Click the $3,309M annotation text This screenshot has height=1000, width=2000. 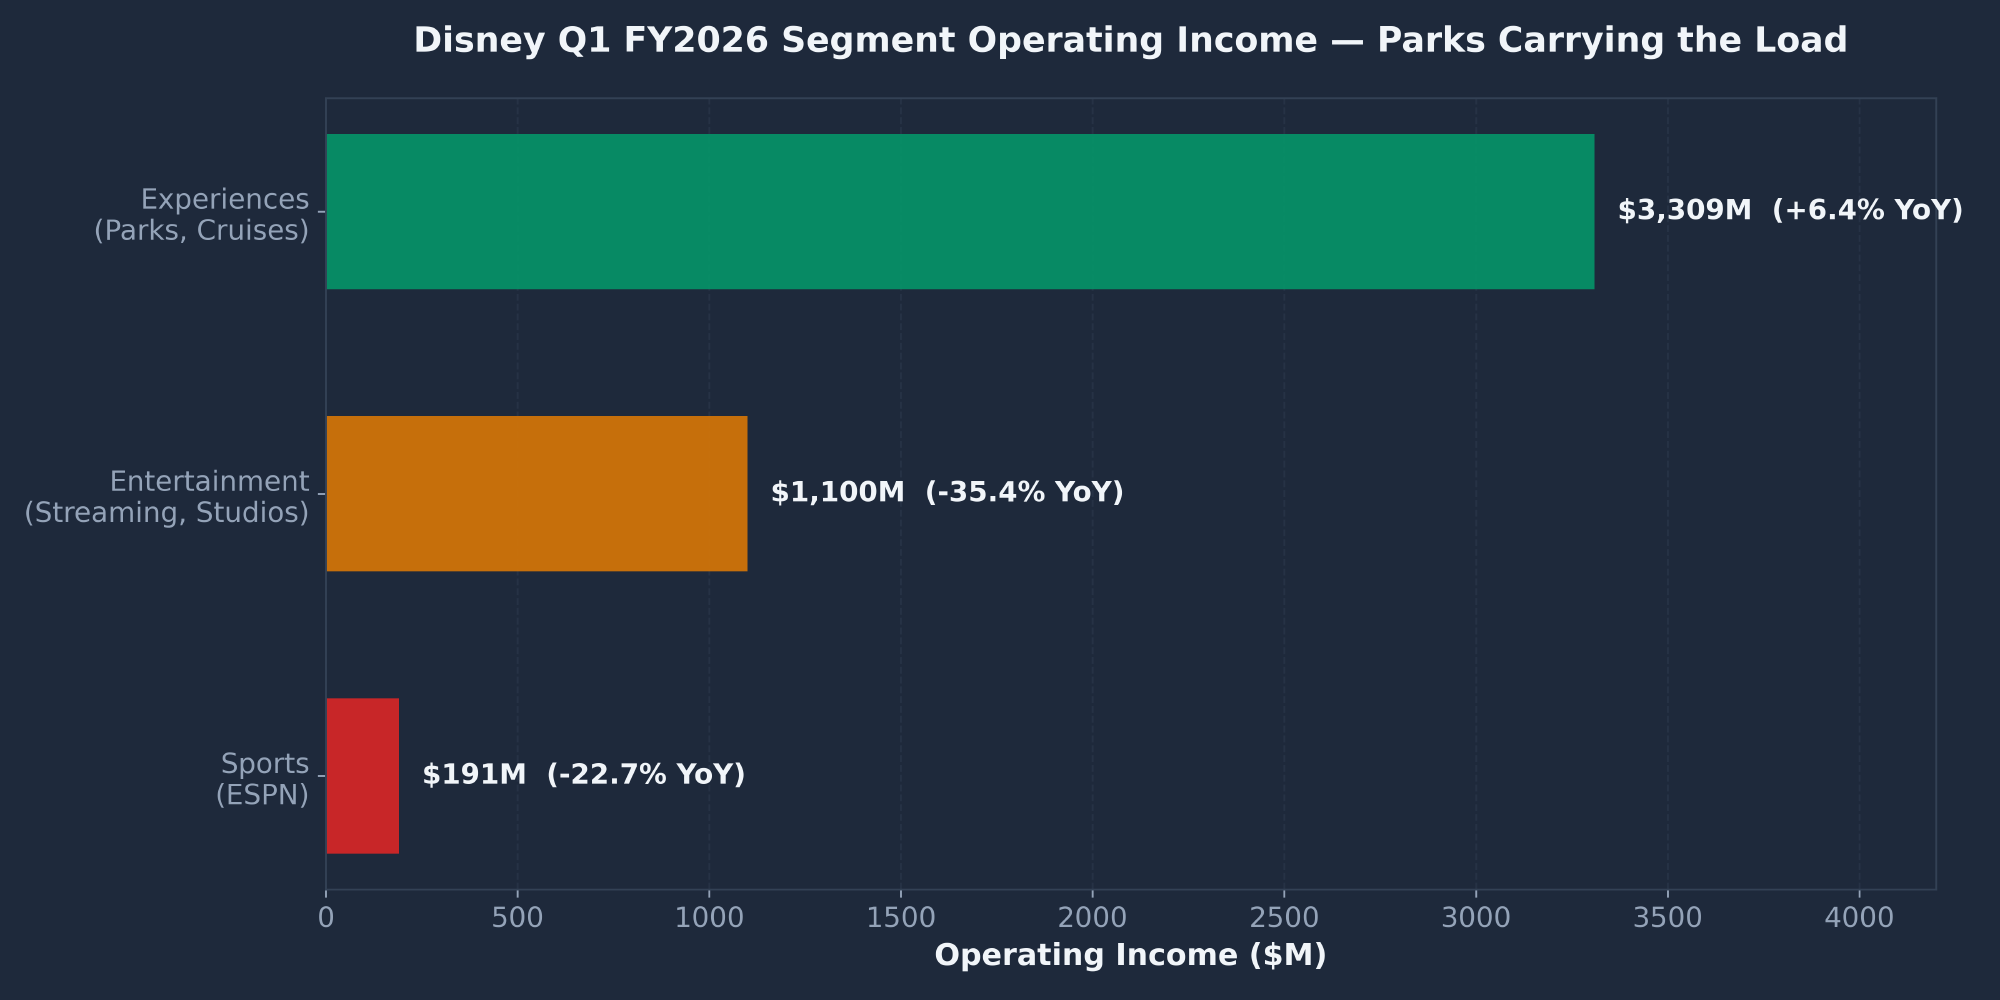(x=1684, y=210)
